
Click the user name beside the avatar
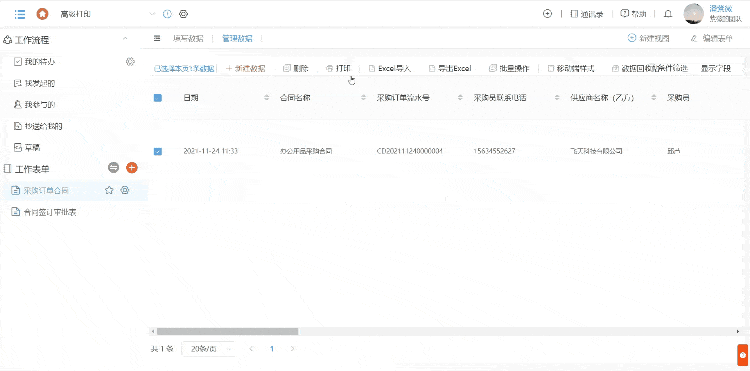721,9
